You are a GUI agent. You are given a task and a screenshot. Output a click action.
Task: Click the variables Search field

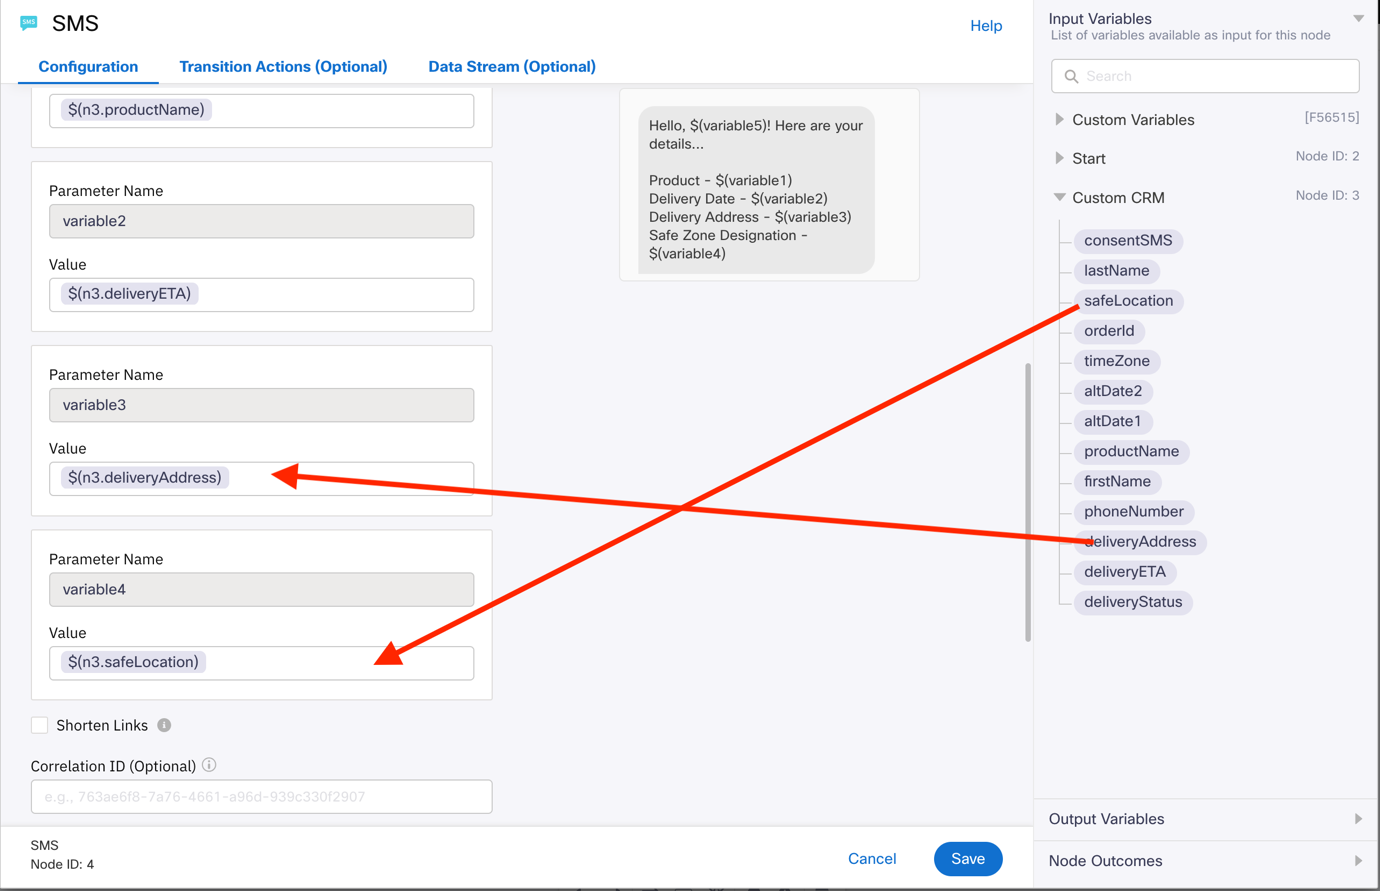click(x=1205, y=76)
